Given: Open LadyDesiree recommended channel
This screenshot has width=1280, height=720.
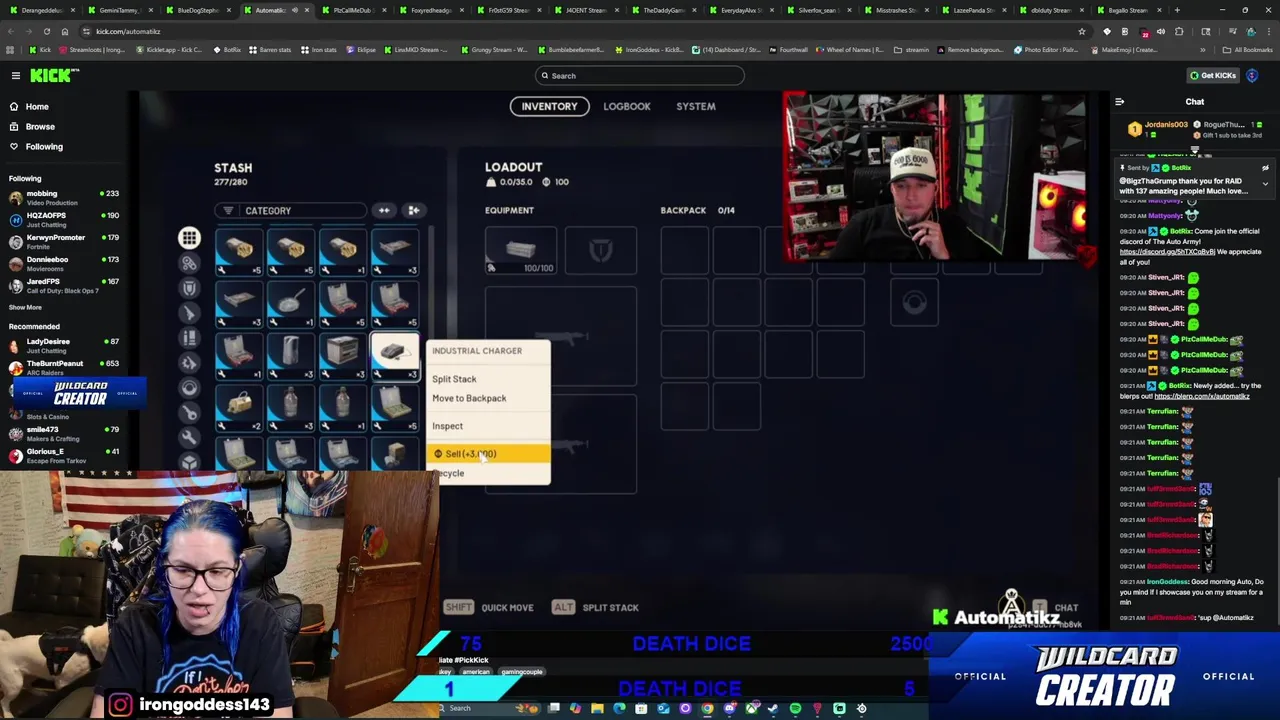Looking at the screenshot, I should [62, 345].
